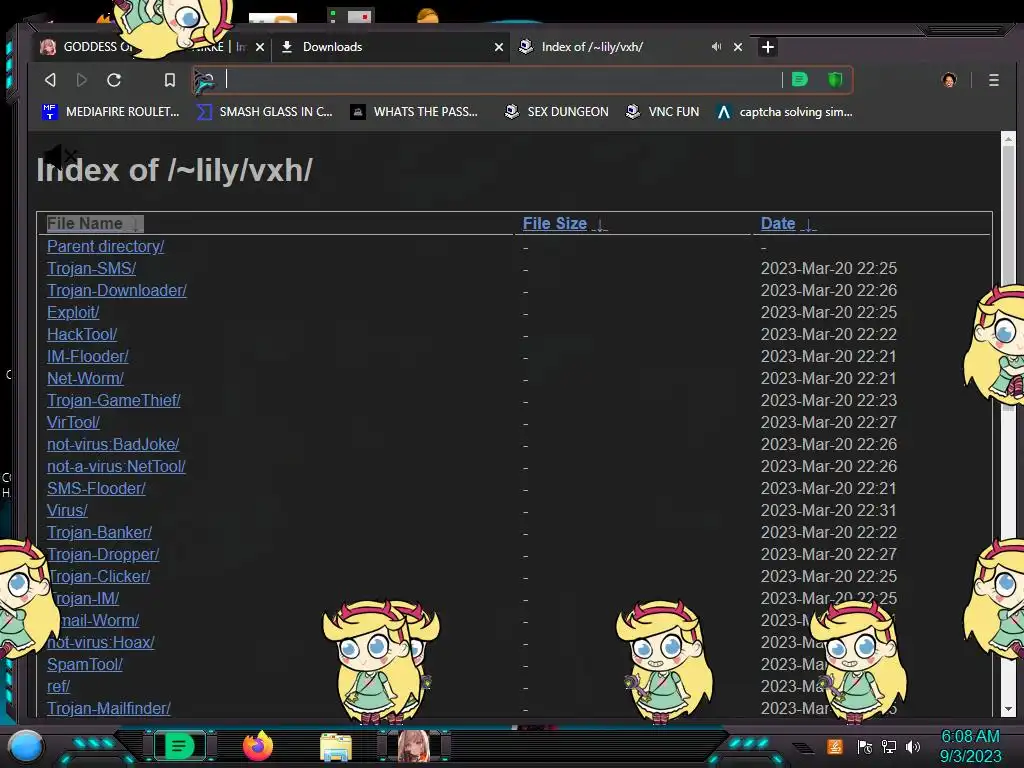
Task: Bookmark this page with the bookmark icon
Action: tap(170, 80)
